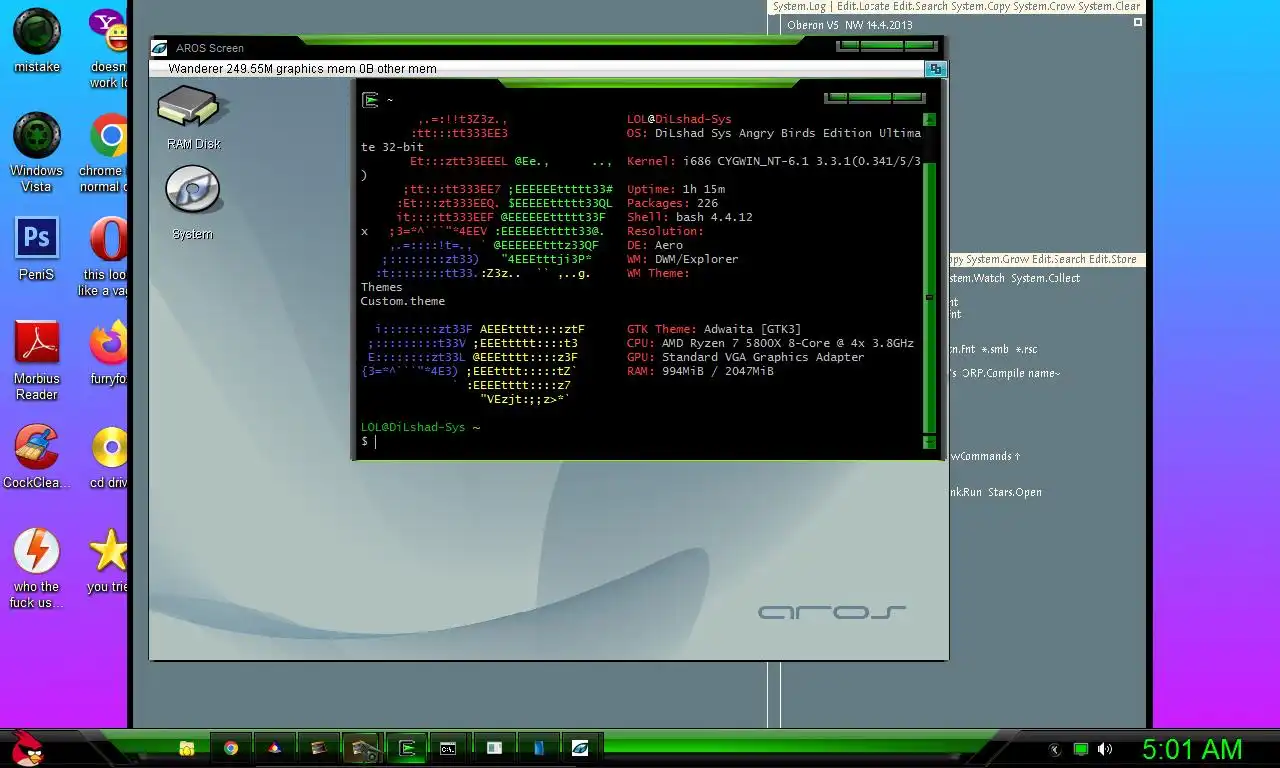The image size is (1280, 768).
Task: Click the terminal prompt icon in title bar
Action: click(x=370, y=99)
